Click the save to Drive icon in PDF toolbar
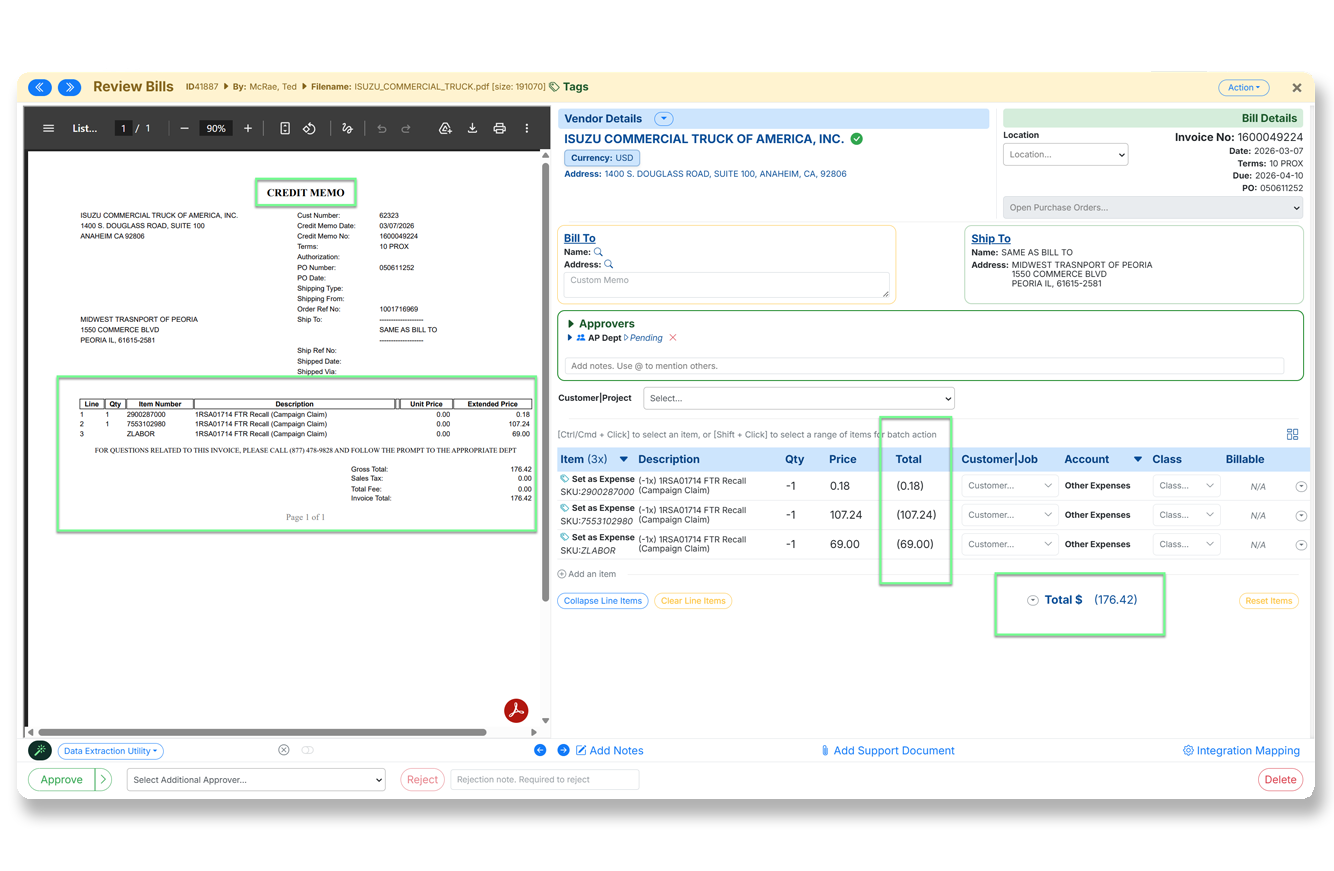The image size is (1334, 871). click(445, 128)
